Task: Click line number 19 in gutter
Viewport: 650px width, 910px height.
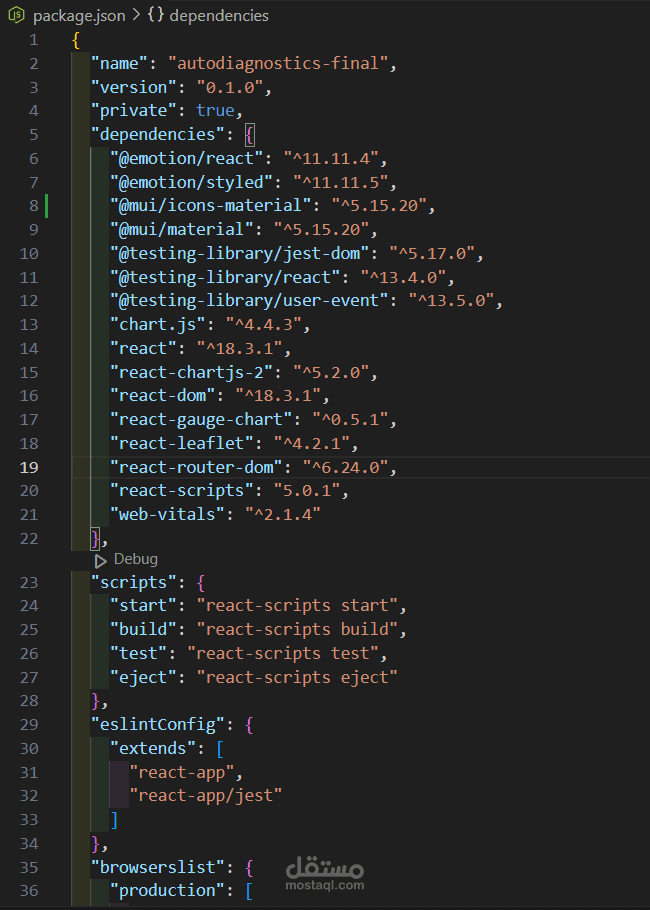Action: click(29, 467)
